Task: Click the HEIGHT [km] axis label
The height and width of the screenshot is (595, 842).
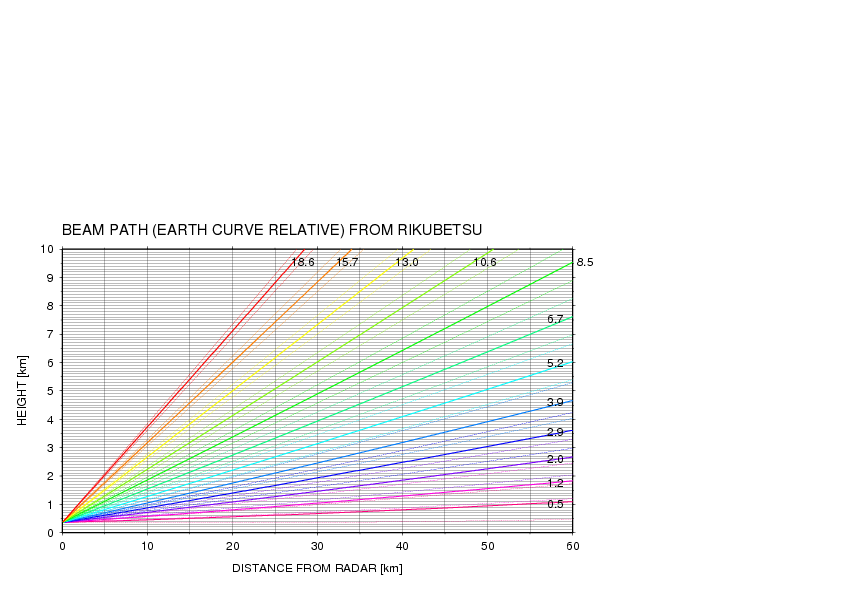Action: tap(21, 390)
